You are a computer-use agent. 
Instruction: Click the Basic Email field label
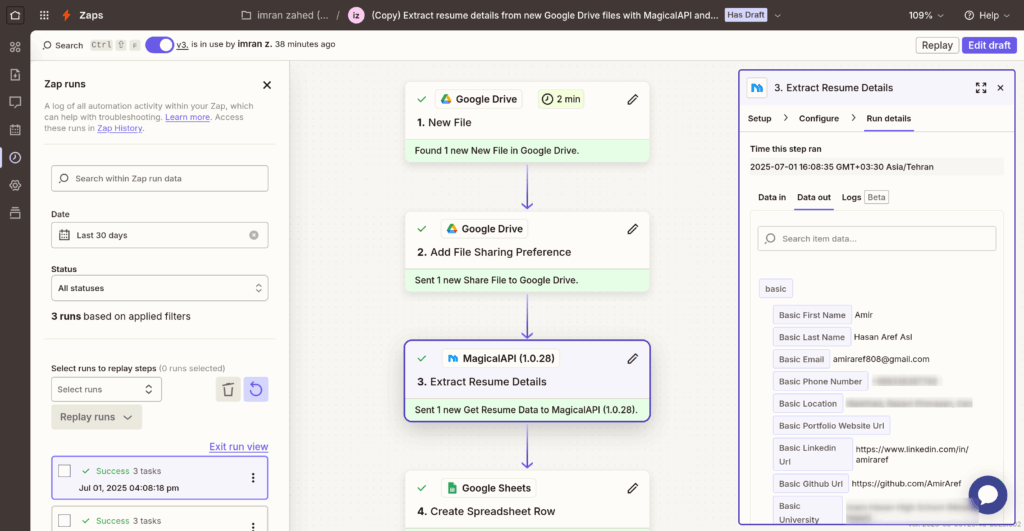click(801, 359)
